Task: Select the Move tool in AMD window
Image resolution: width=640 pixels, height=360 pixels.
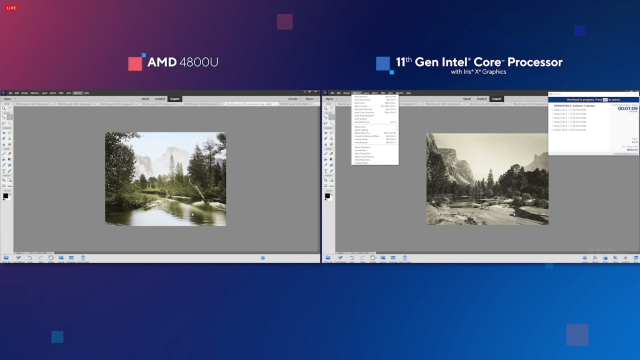Action: [x=4, y=118]
